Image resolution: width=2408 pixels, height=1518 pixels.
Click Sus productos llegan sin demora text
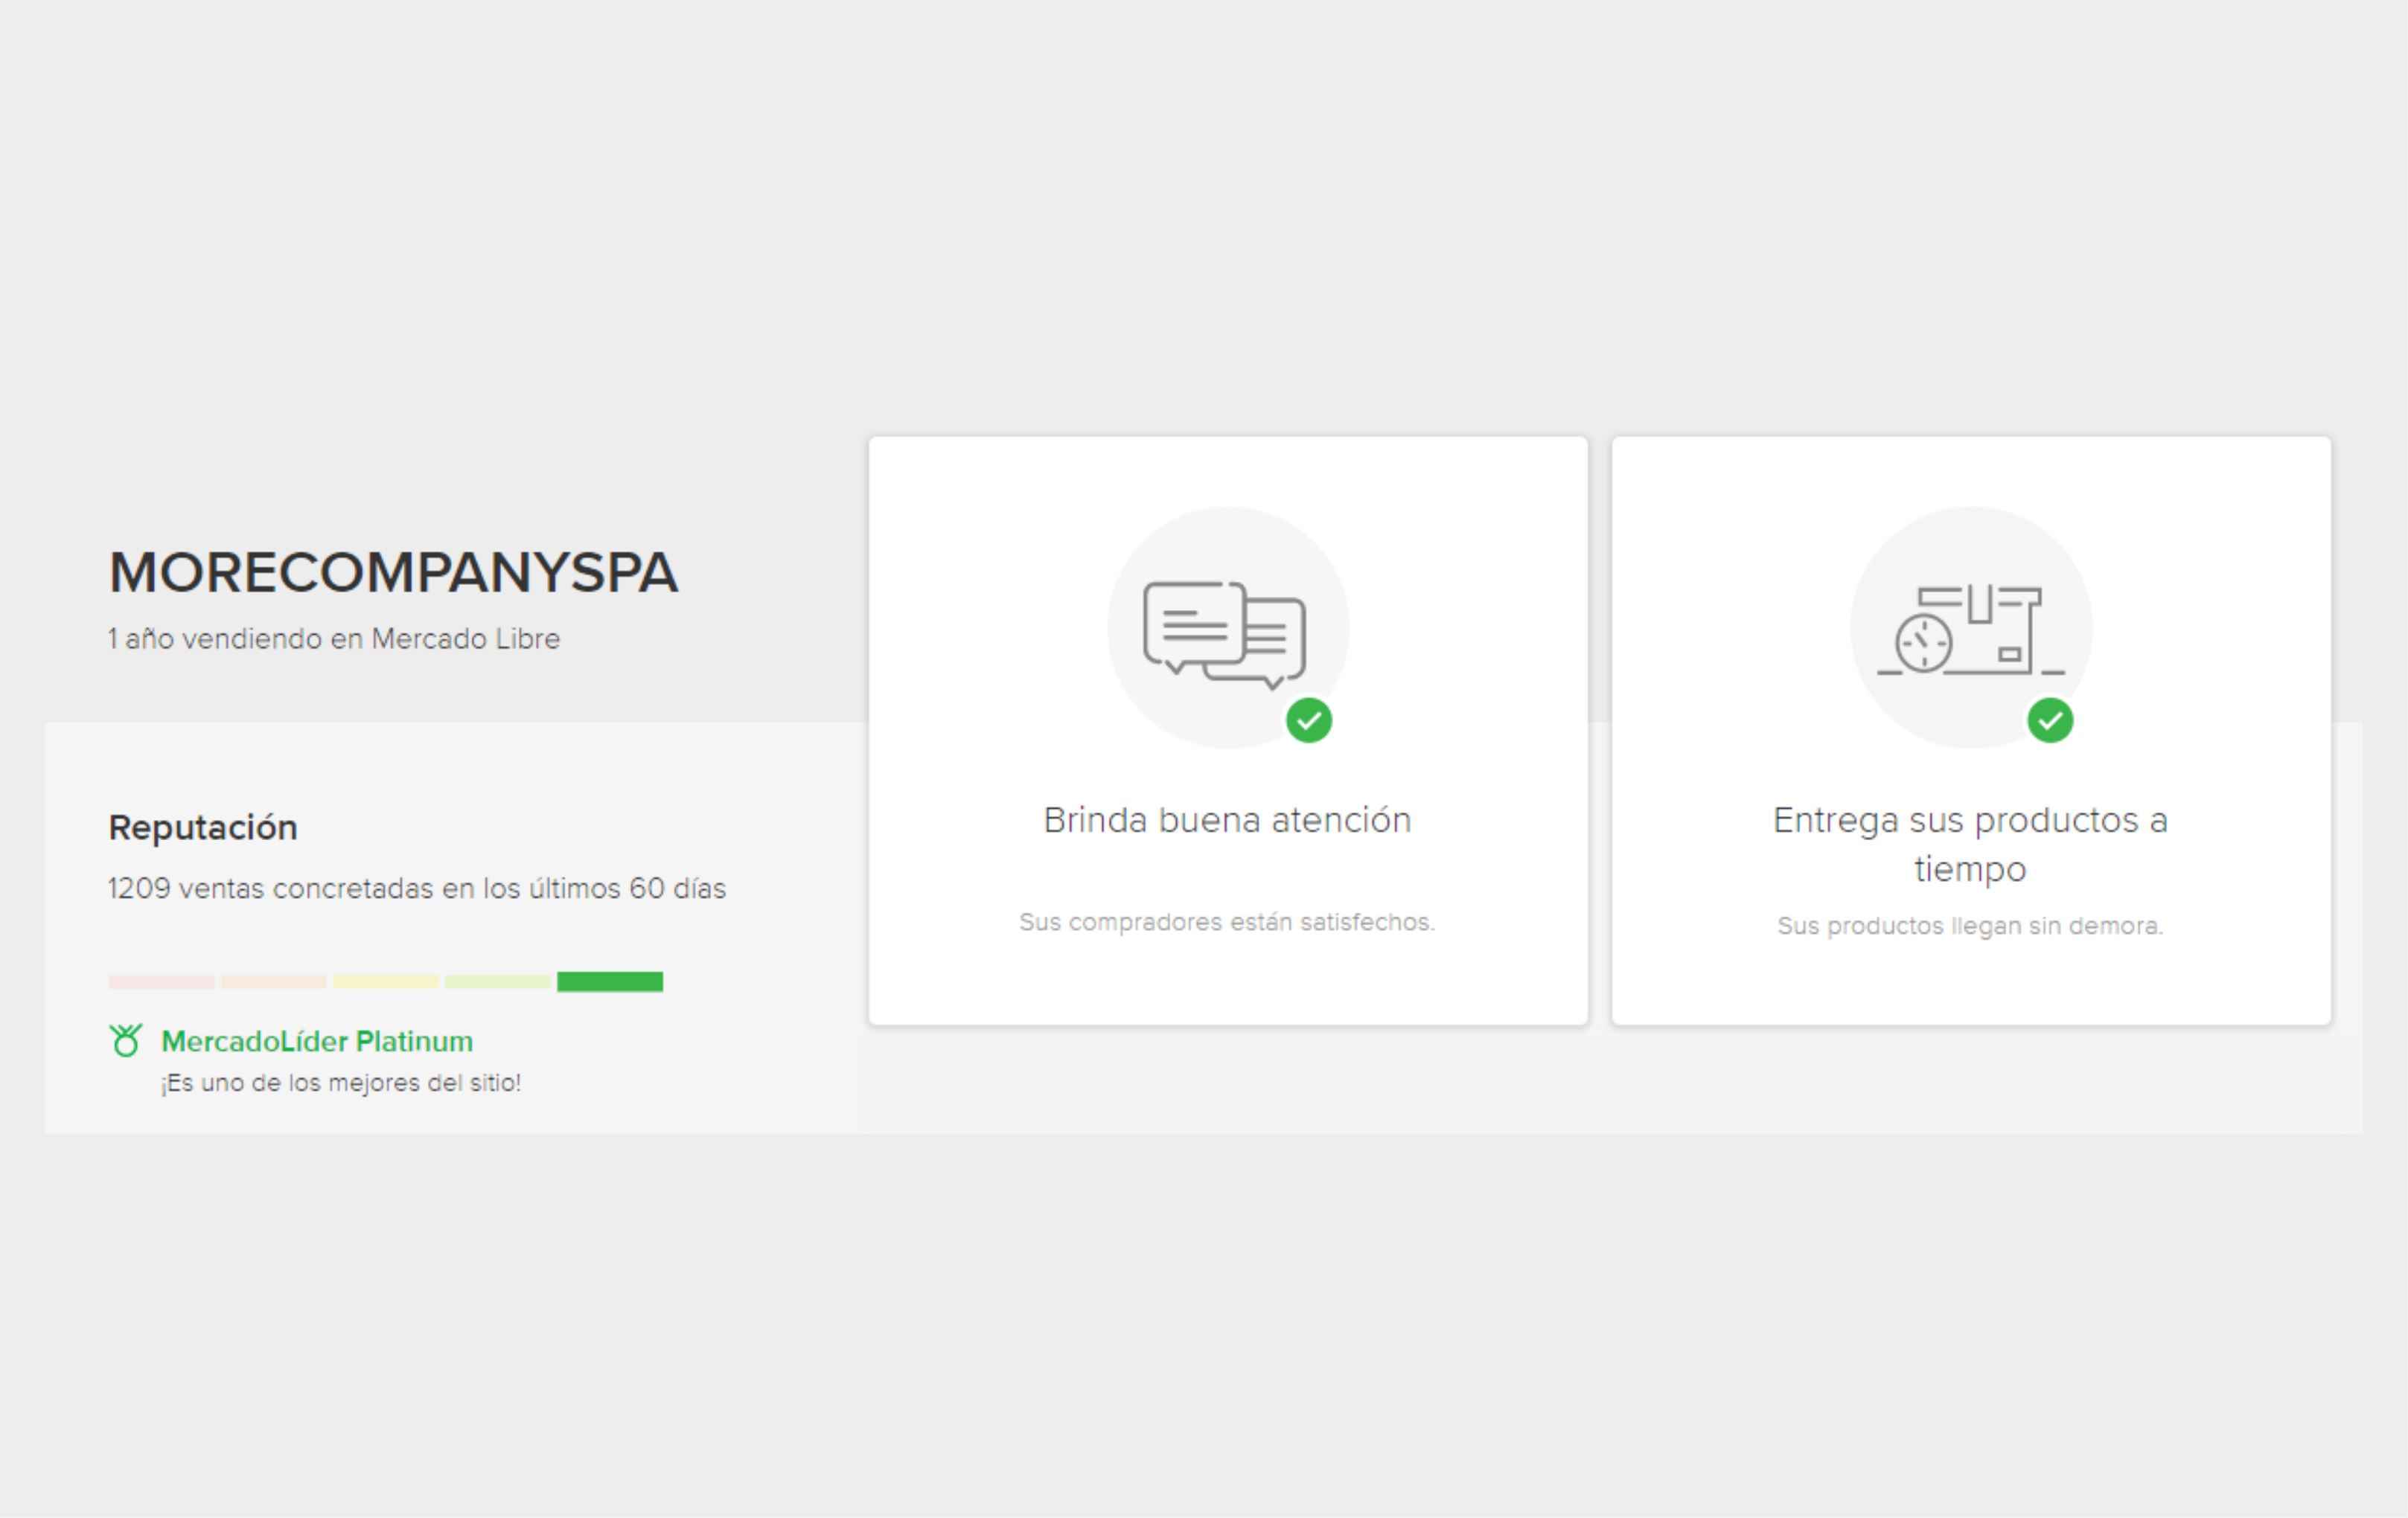1969,926
